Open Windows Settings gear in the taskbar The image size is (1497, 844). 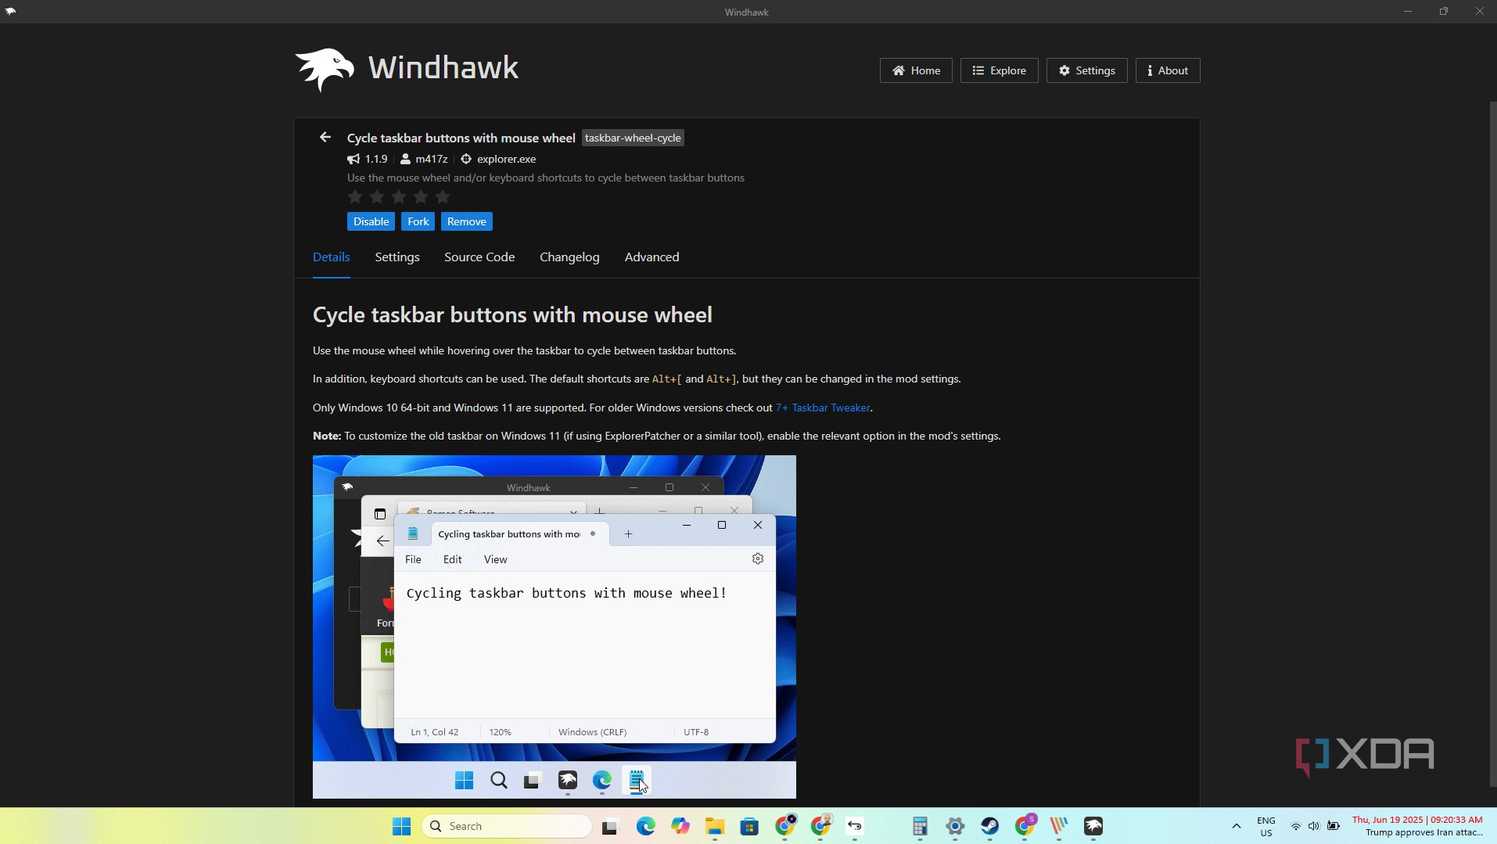coord(955,826)
